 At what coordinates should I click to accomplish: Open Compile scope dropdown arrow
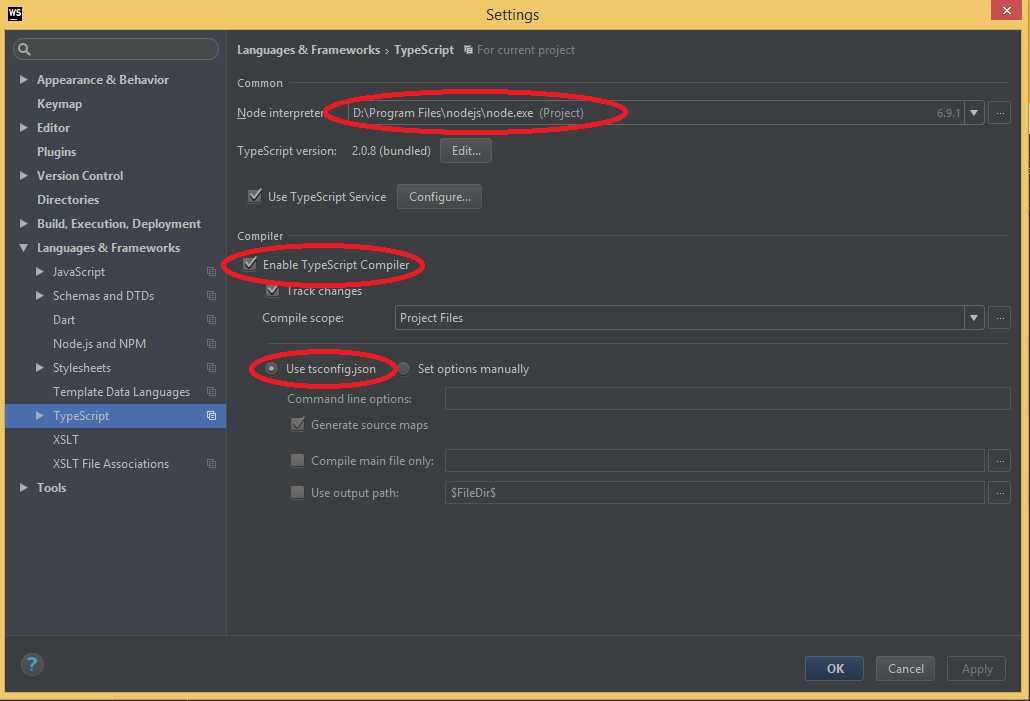point(974,318)
